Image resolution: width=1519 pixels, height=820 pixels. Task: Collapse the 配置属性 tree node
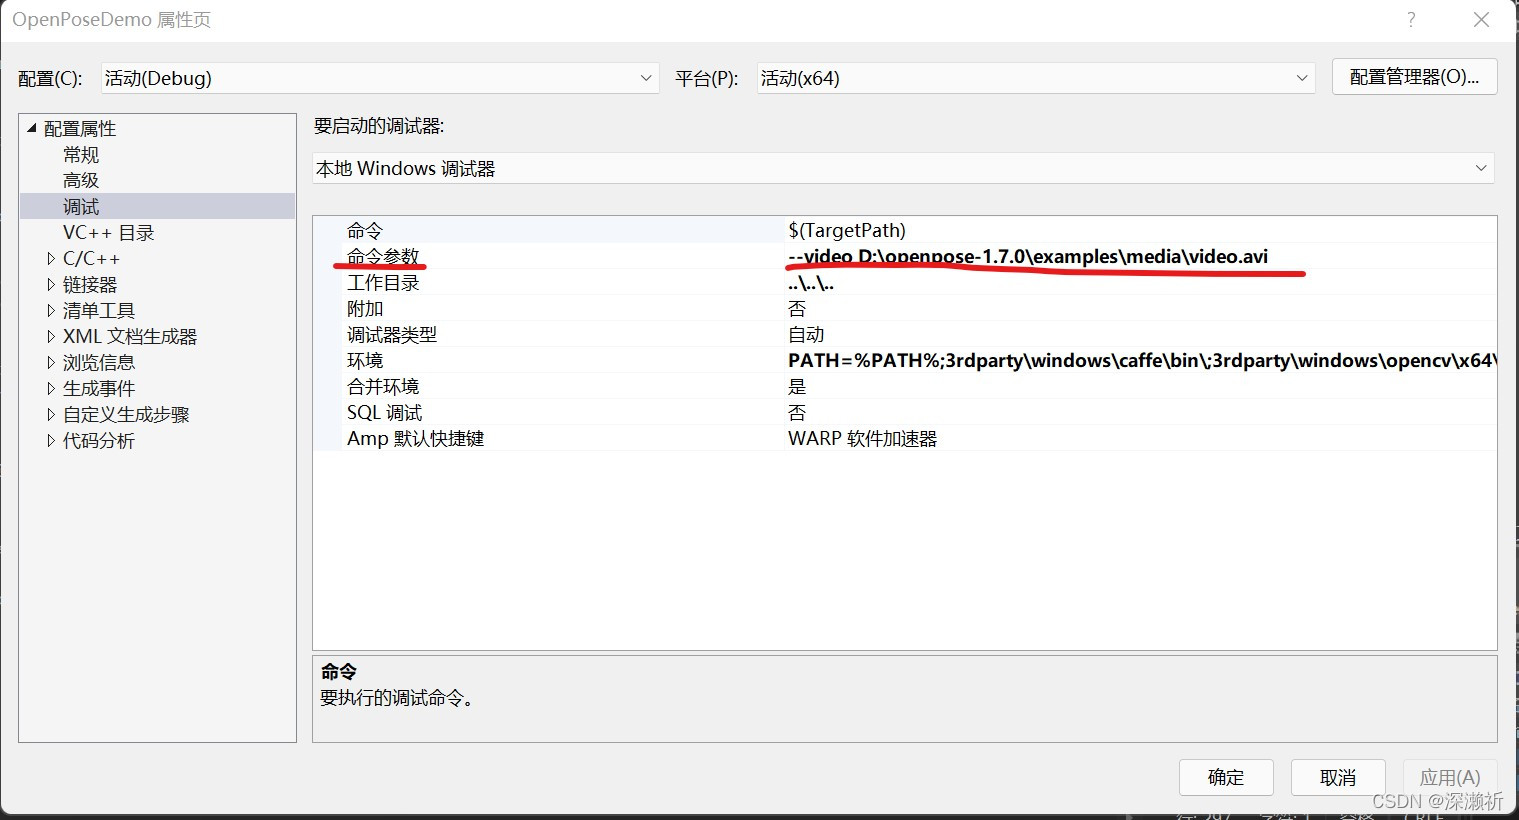[x=30, y=128]
